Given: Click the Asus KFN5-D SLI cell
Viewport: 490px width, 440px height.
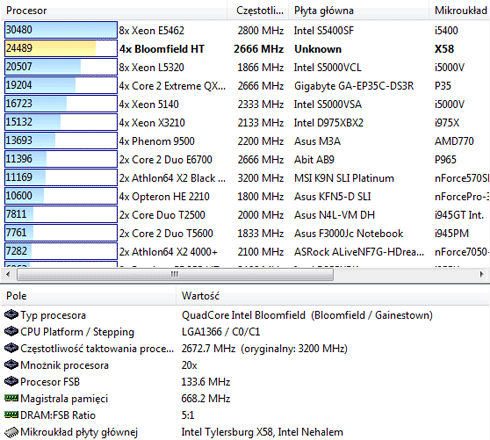Looking at the screenshot, I should point(332,196).
